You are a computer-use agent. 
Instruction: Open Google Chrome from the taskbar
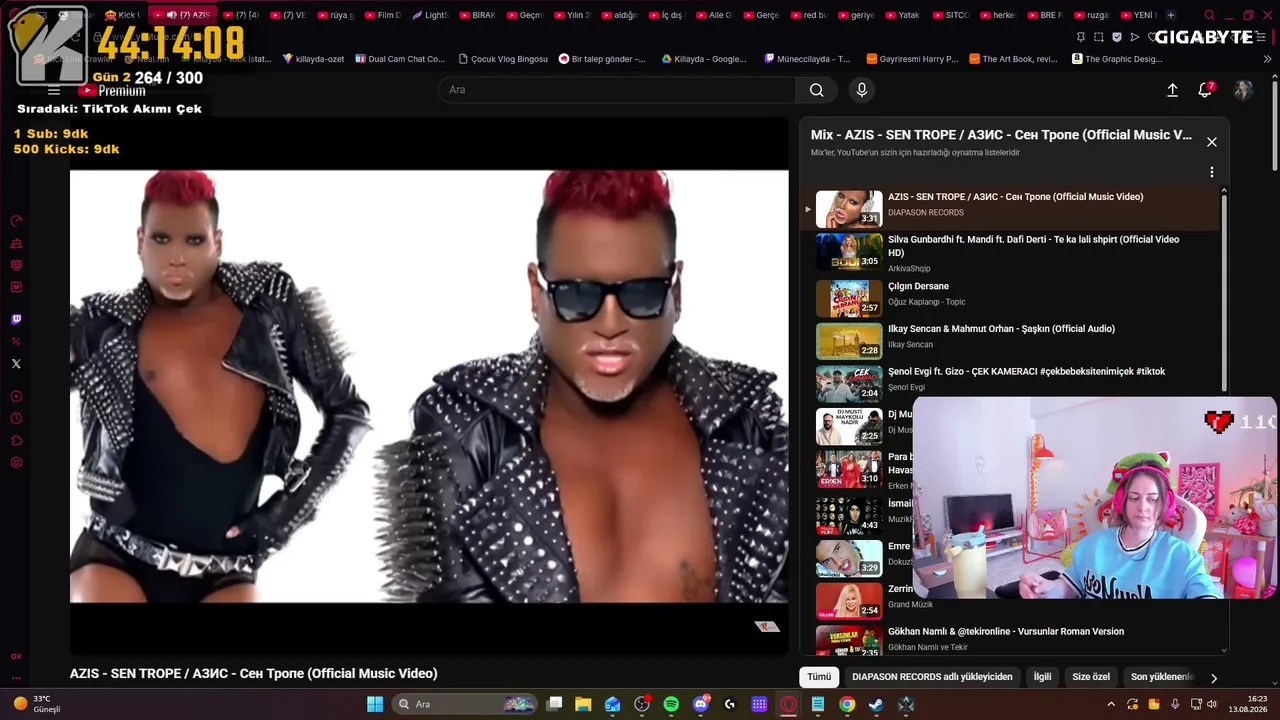coord(847,704)
